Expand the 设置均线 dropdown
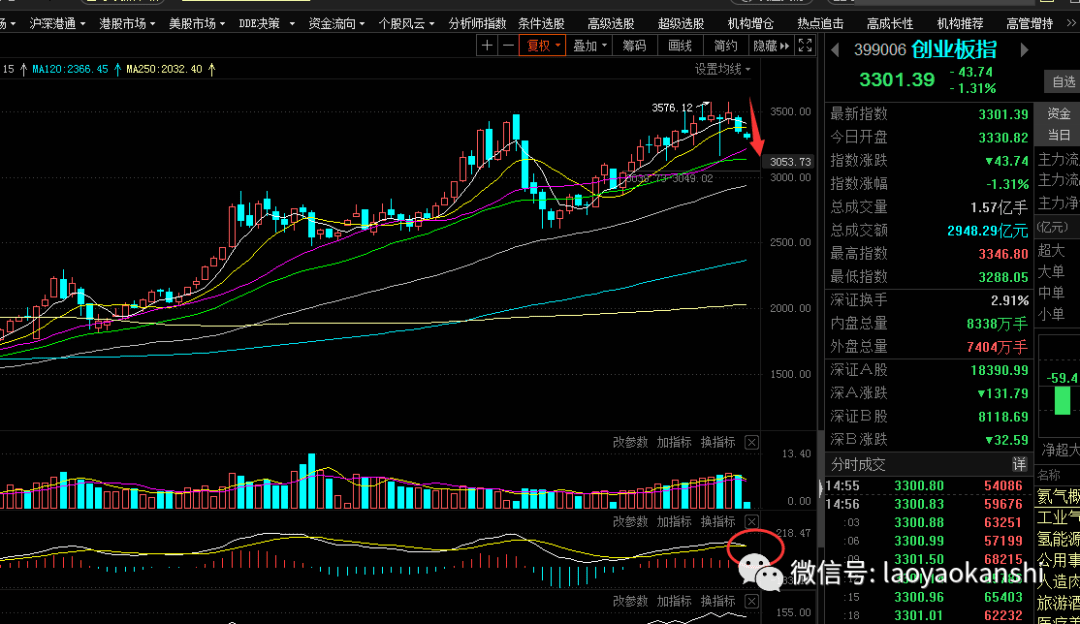The height and width of the screenshot is (624, 1080). (724, 69)
